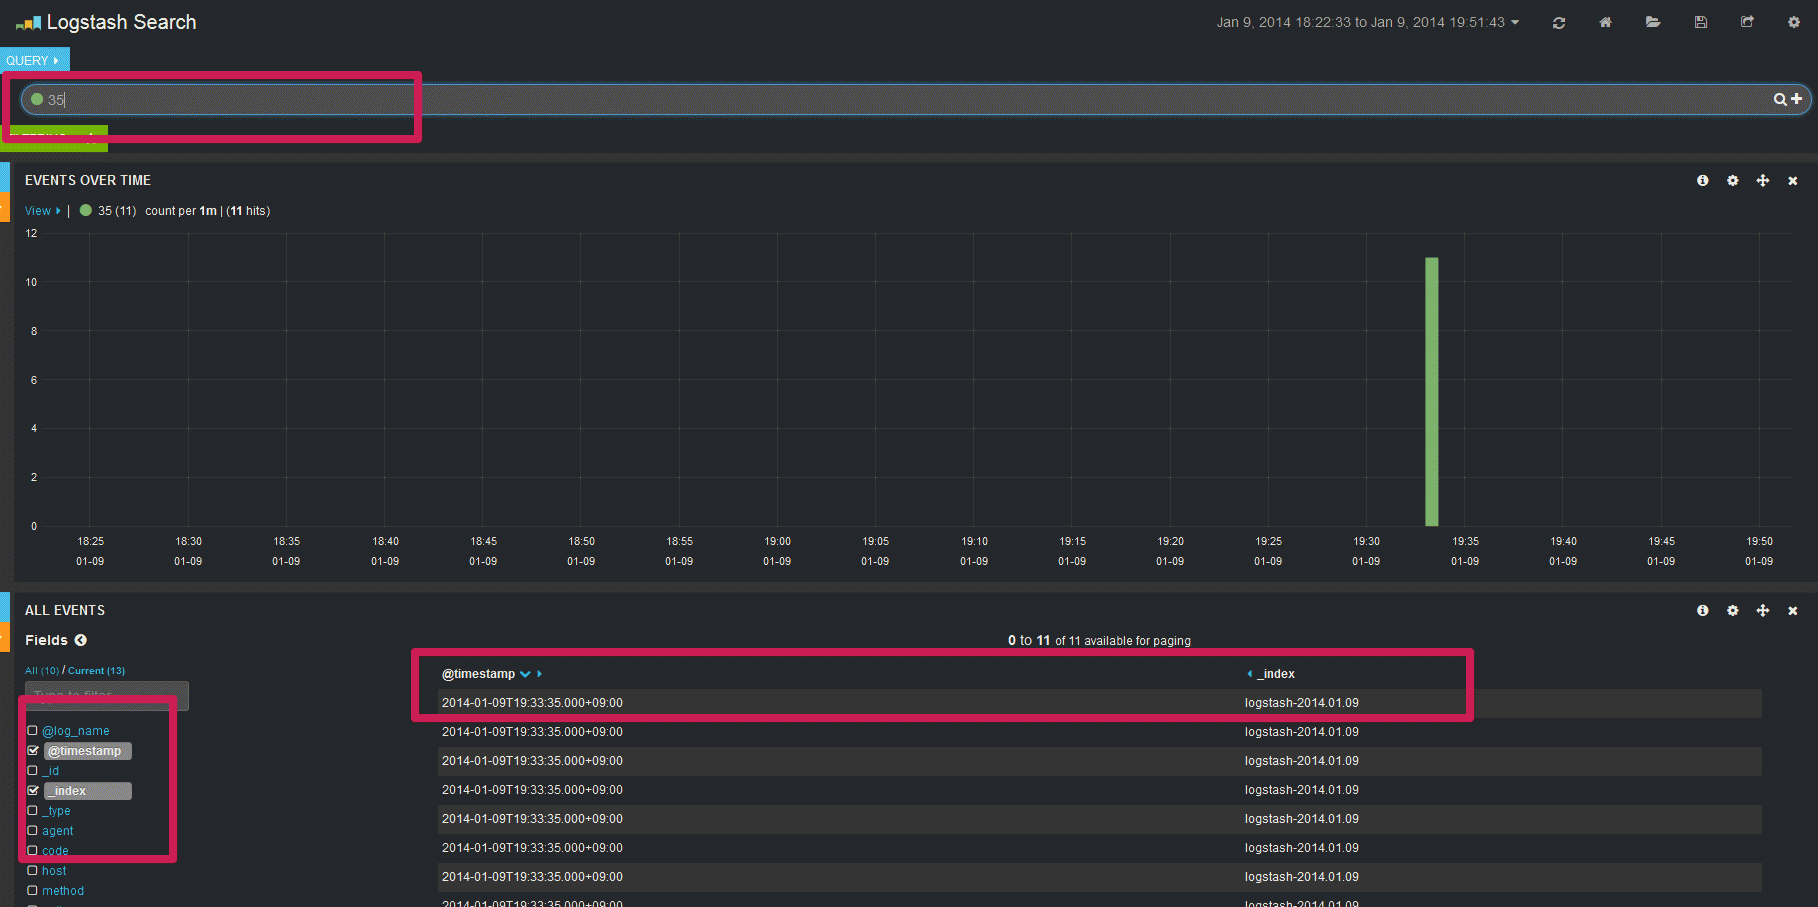Collapse the Fields list with arrow icon
The image size is (1818, 907).
pos(81,640)
